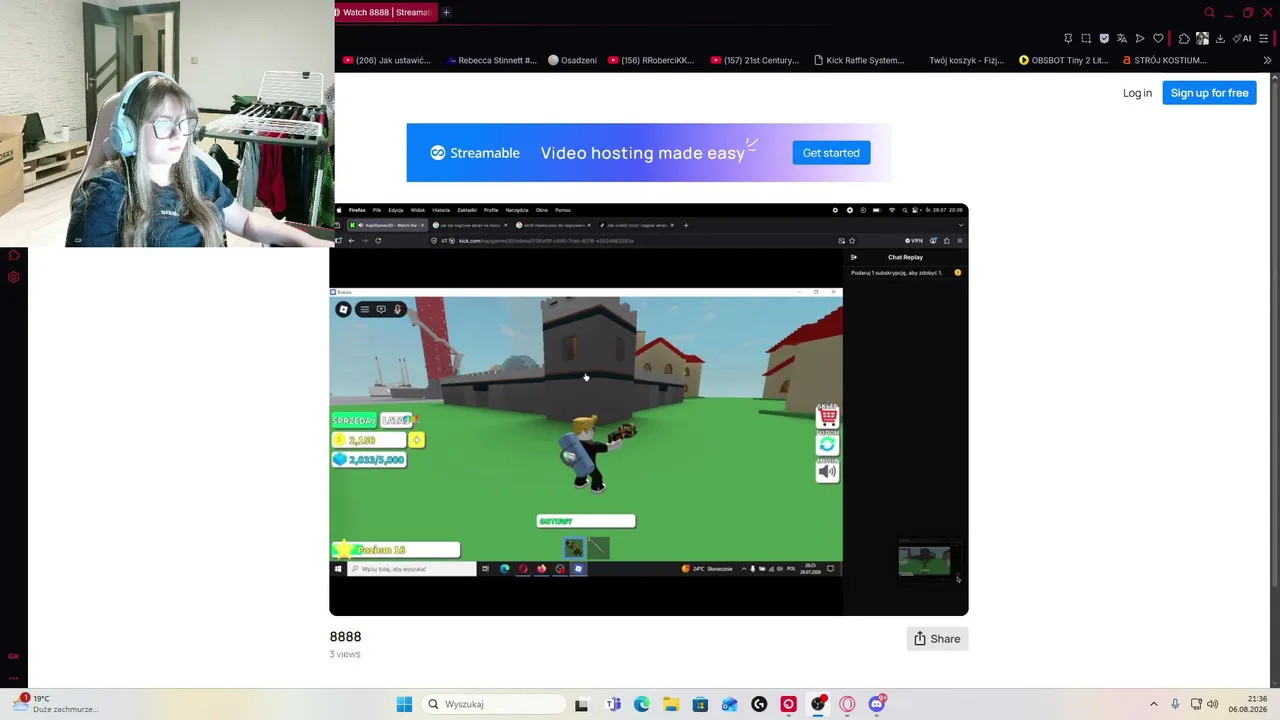Click the player send-arrow icon in toolbar
The height and width of the screenshot is (720, 1280).
[1140, 38]
